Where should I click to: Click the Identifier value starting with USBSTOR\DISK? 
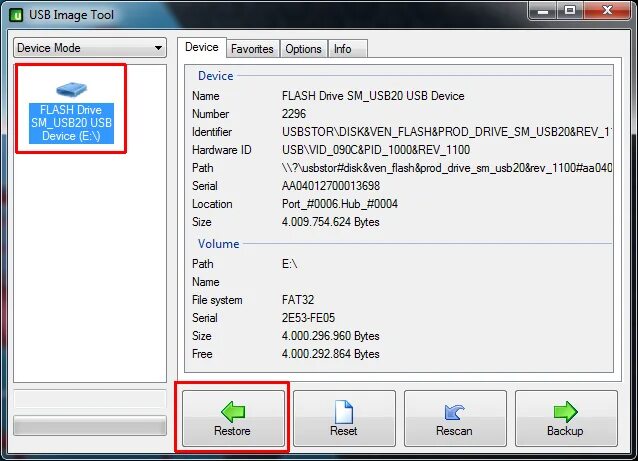pyautogui.click(x=447, y=132)
